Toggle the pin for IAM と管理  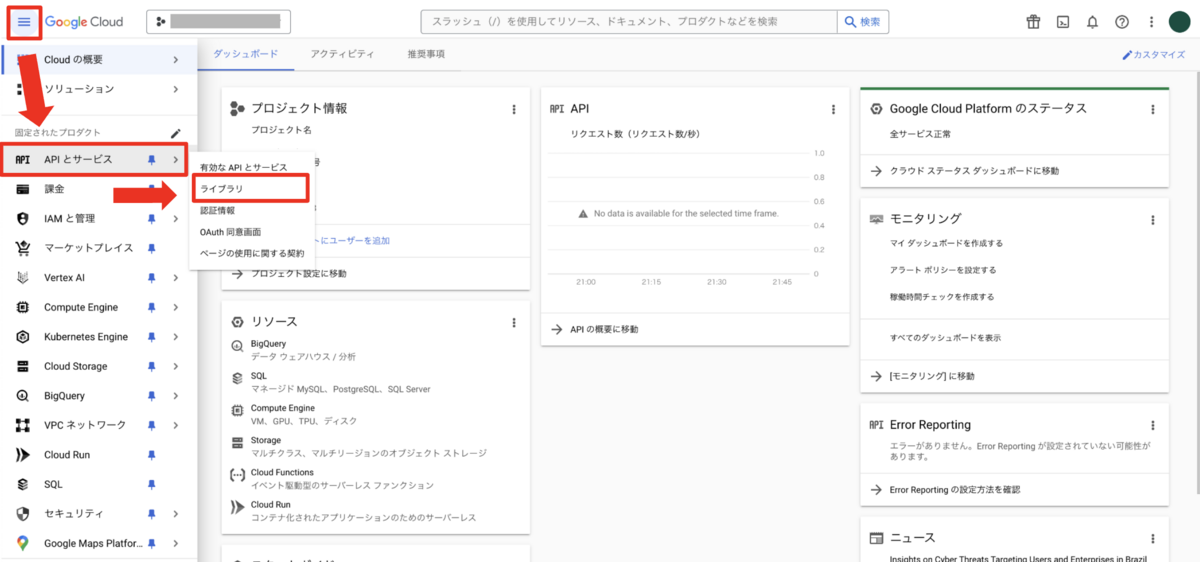[x=152, y=218]
